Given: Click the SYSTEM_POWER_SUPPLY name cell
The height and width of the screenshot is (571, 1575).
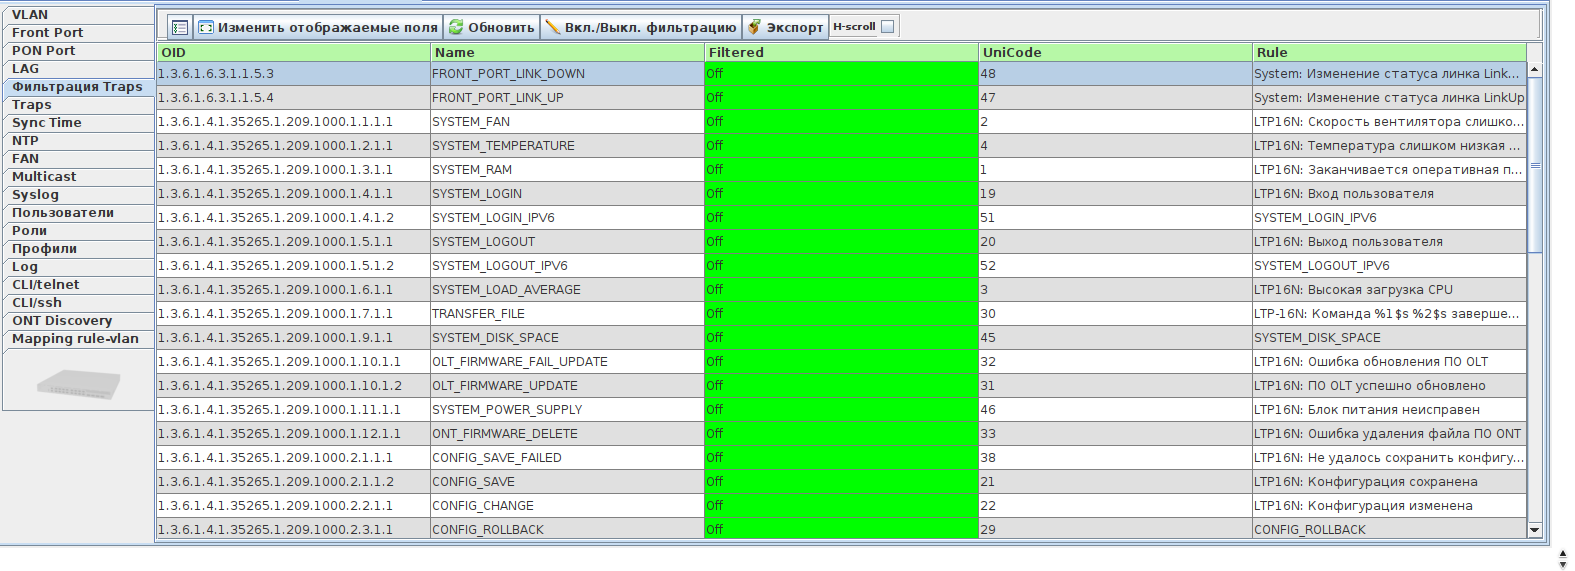Looking at the screenshot, I should click(567, 410).
